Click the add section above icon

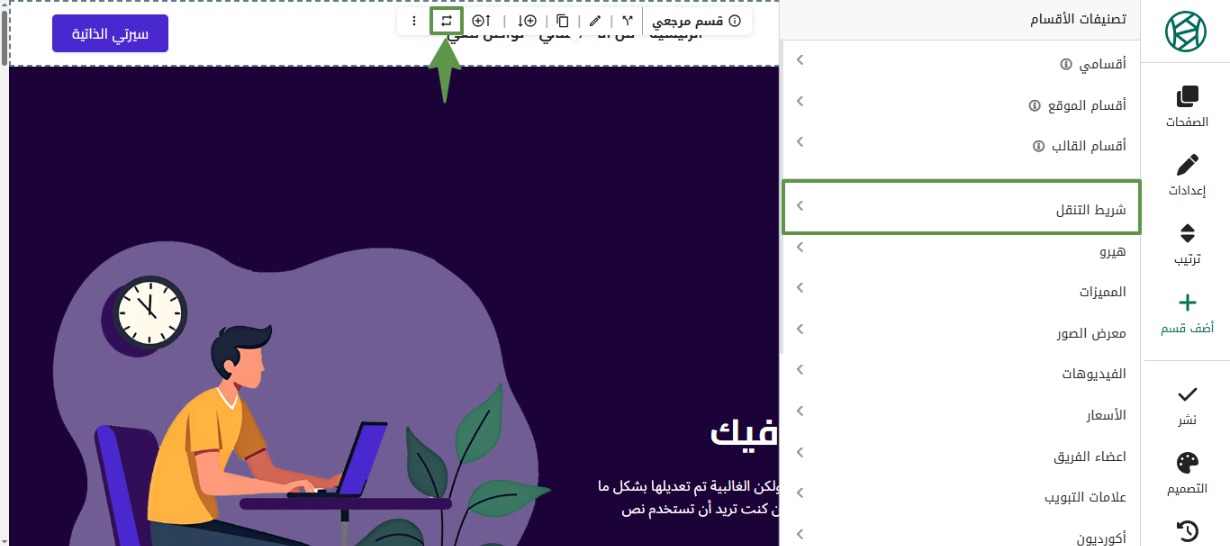pyautogui.click(x=481, y=21)
